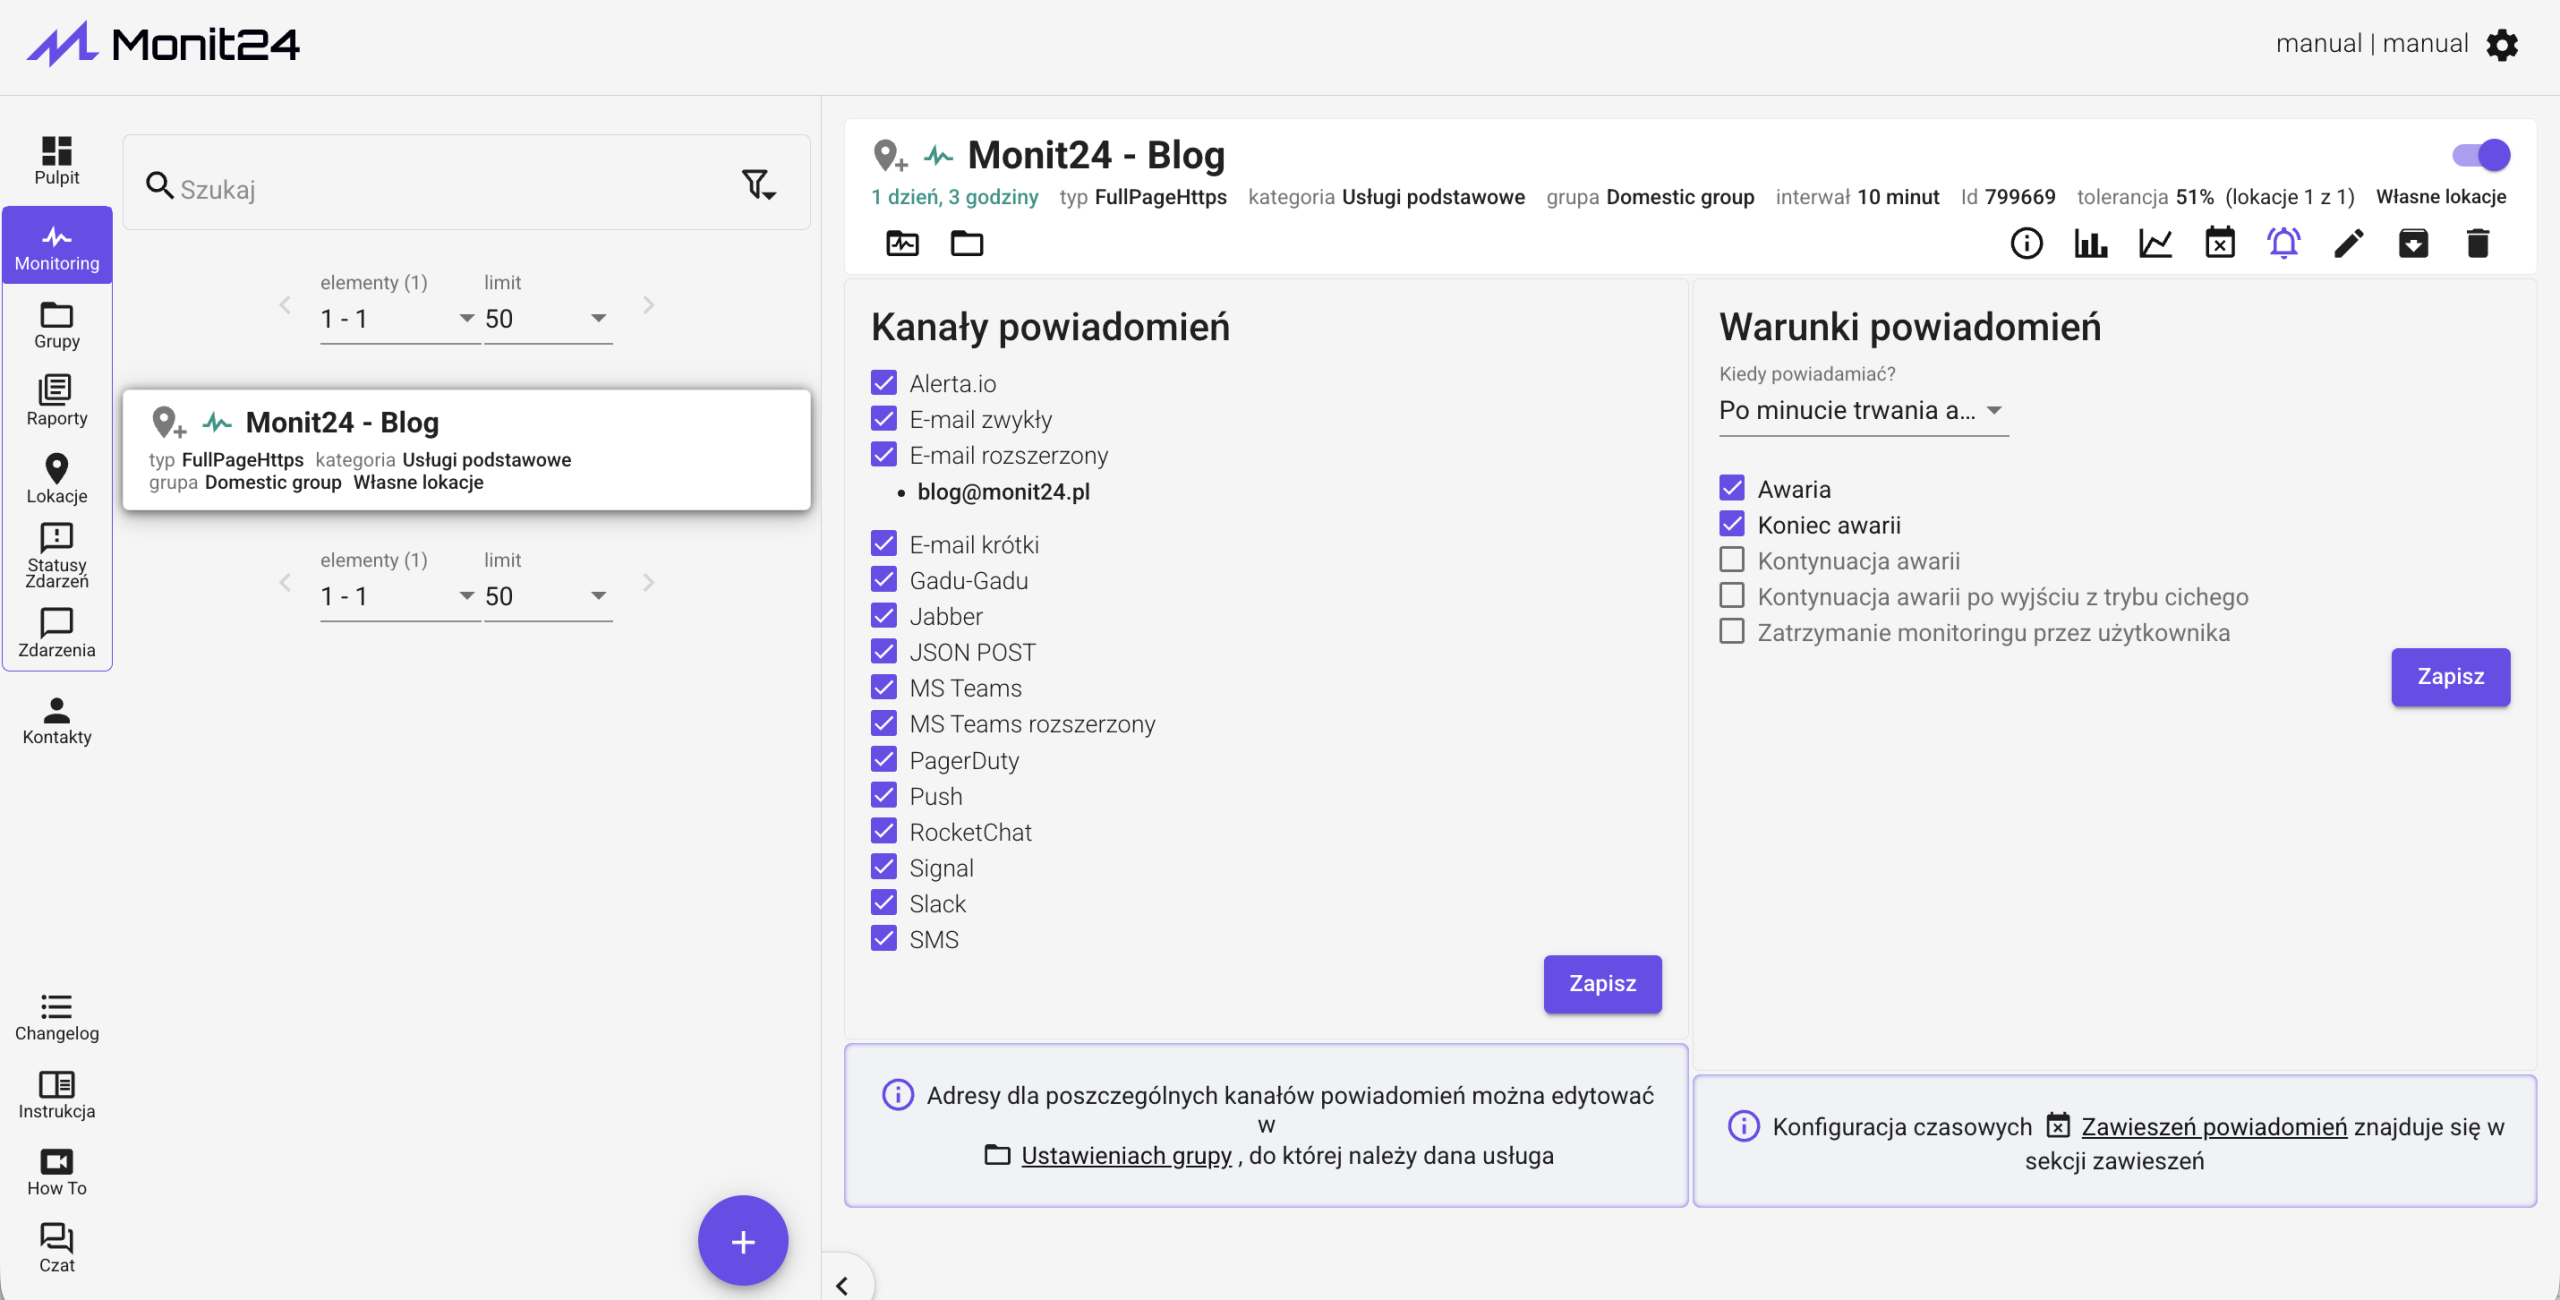Screen dimensions: 2560x1300
Task: Save notification conditions with Zapisz
Action: 2450,677
